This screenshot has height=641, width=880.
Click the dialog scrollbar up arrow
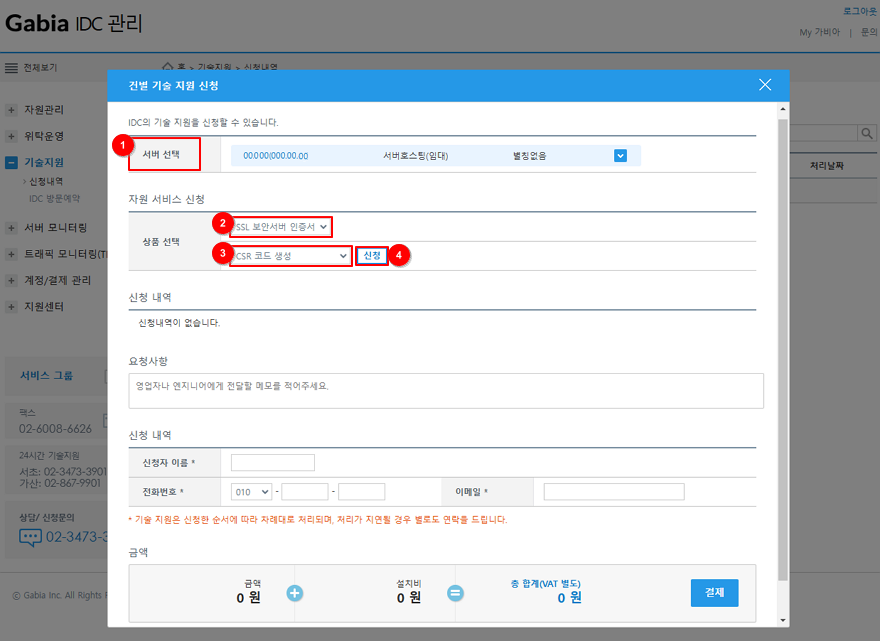pyautogui.click(x=783, y=109)
